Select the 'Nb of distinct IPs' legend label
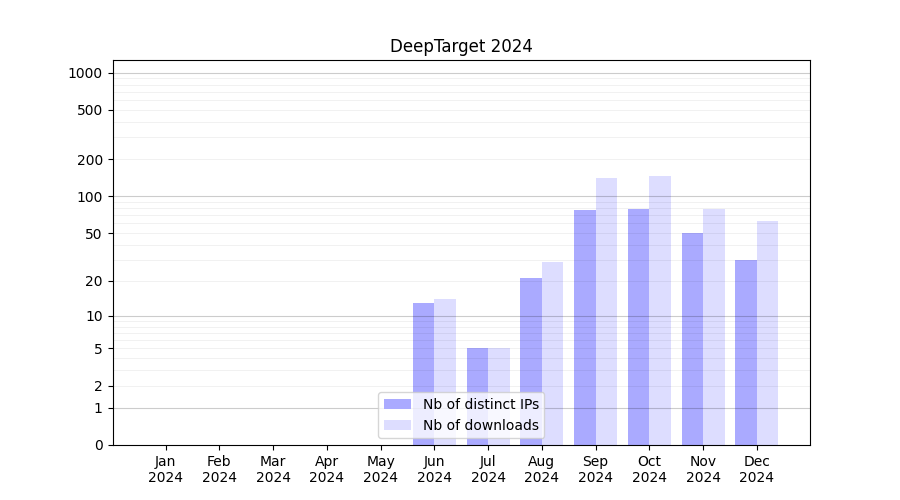The width and height of the screenshot is (900, 500). (x=480, y=404)
